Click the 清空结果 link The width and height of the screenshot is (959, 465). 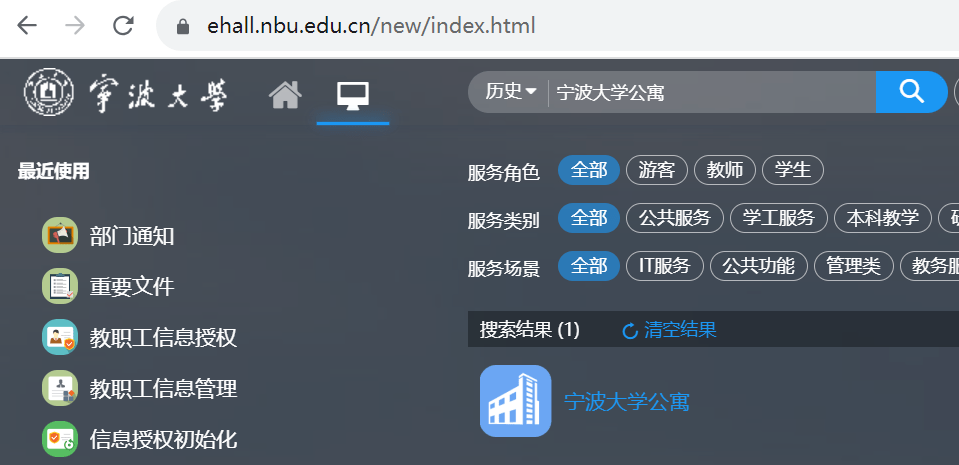pyautogui.click(x=680, y=330)
